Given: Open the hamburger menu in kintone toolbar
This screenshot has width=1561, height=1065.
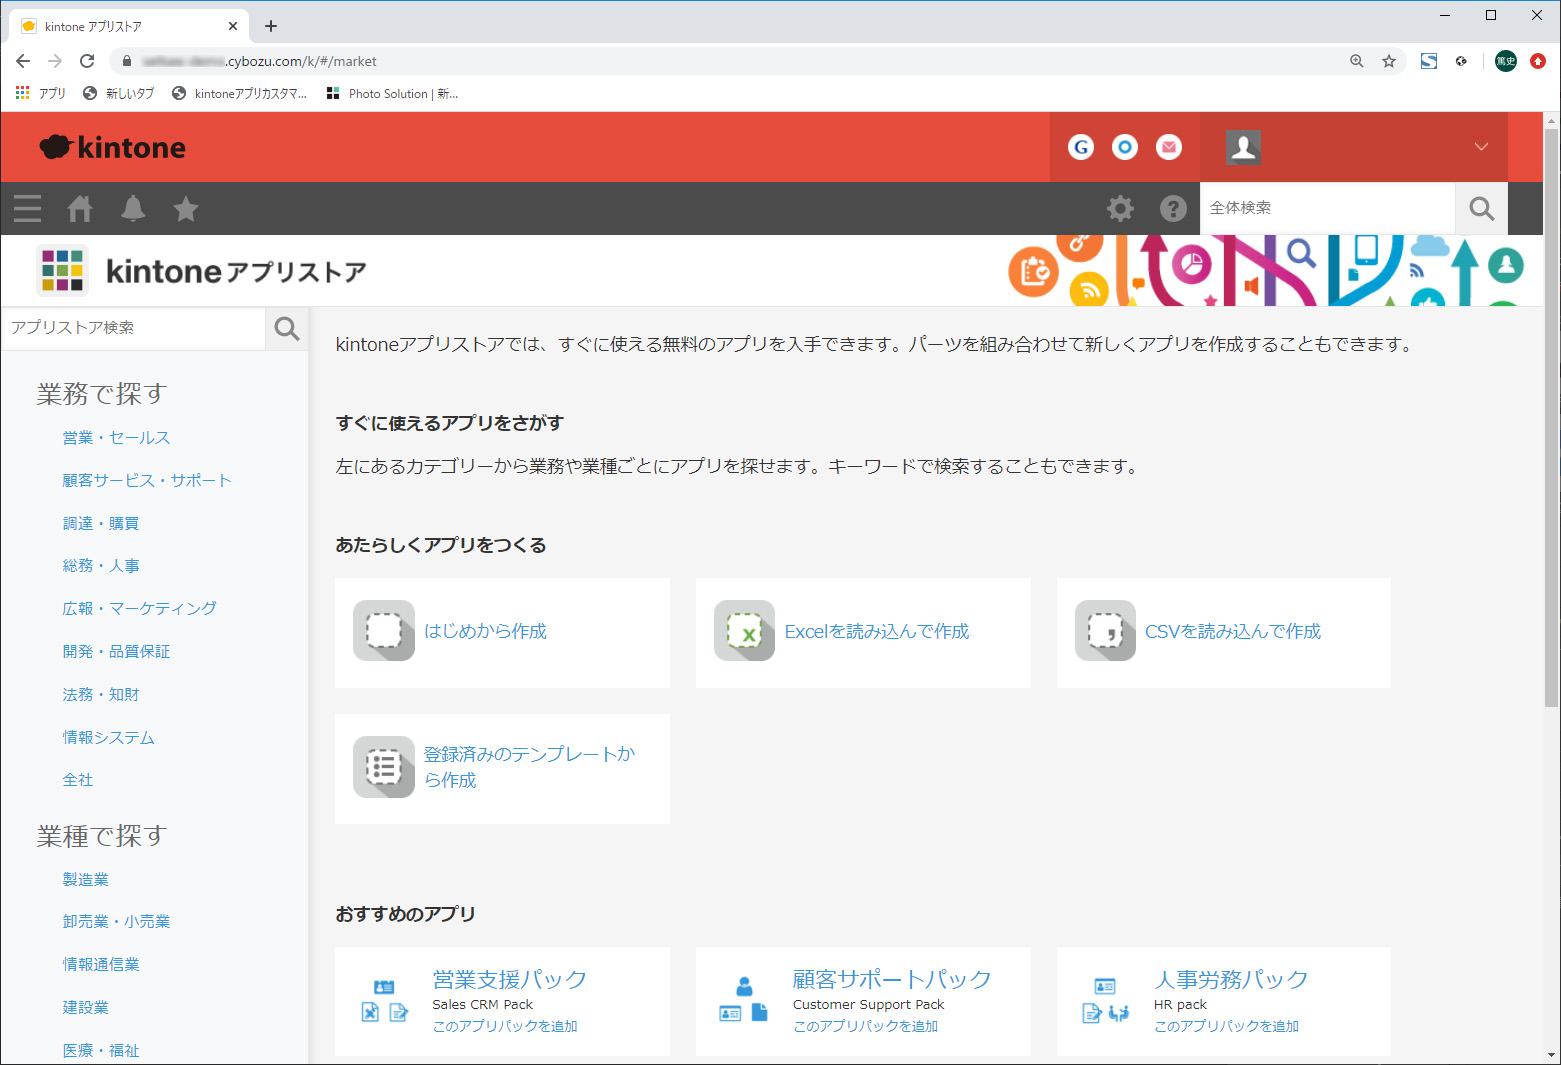Looking at the screenshot, I should pyautogui.click(x=28, y=208).
